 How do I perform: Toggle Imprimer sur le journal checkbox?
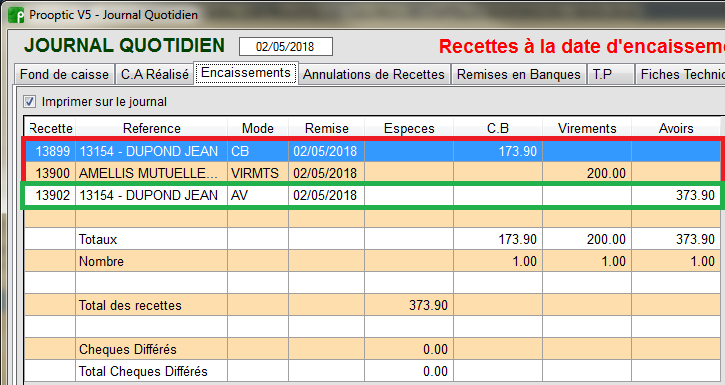(30, 102)
